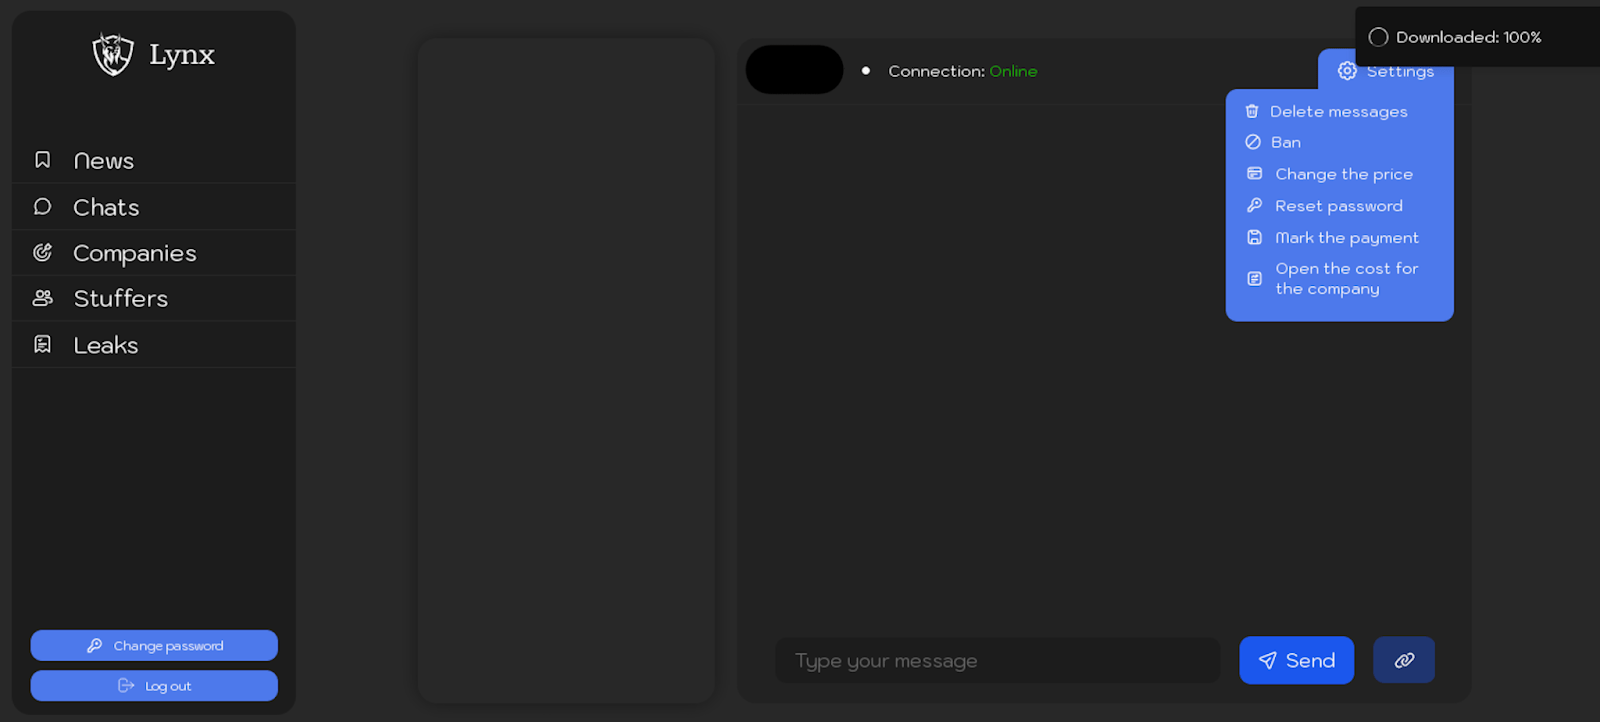Click the target icon beside Companies
This screenshot has width=1600, height=722.
[42, 252]
